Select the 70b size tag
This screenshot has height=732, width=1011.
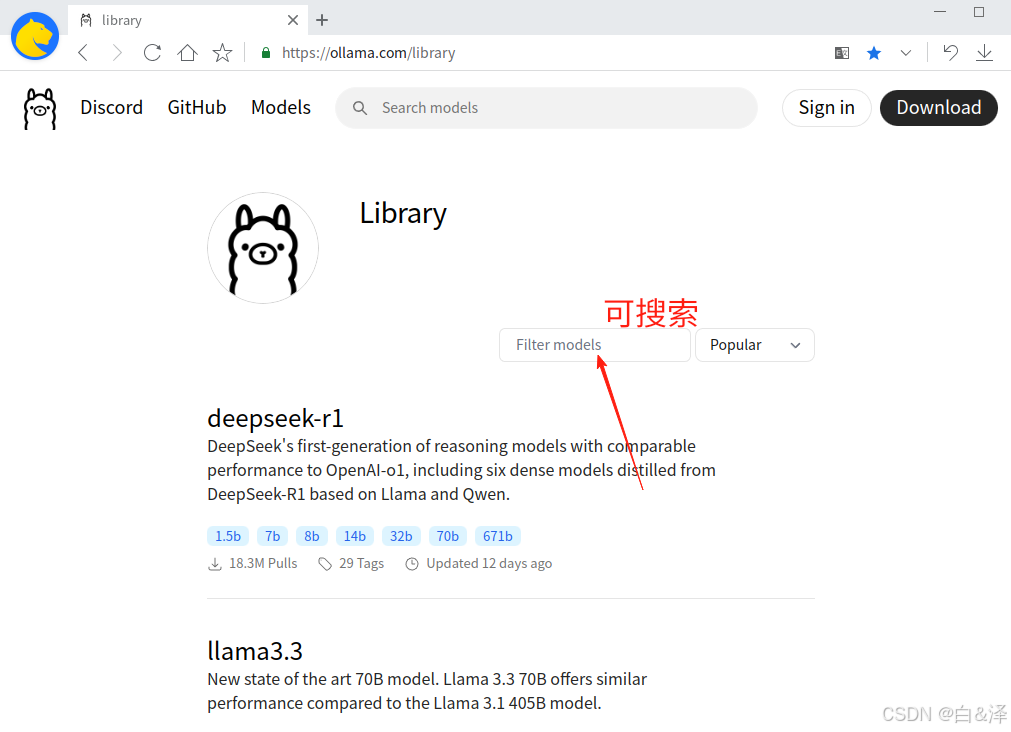(x=447, y=536)
